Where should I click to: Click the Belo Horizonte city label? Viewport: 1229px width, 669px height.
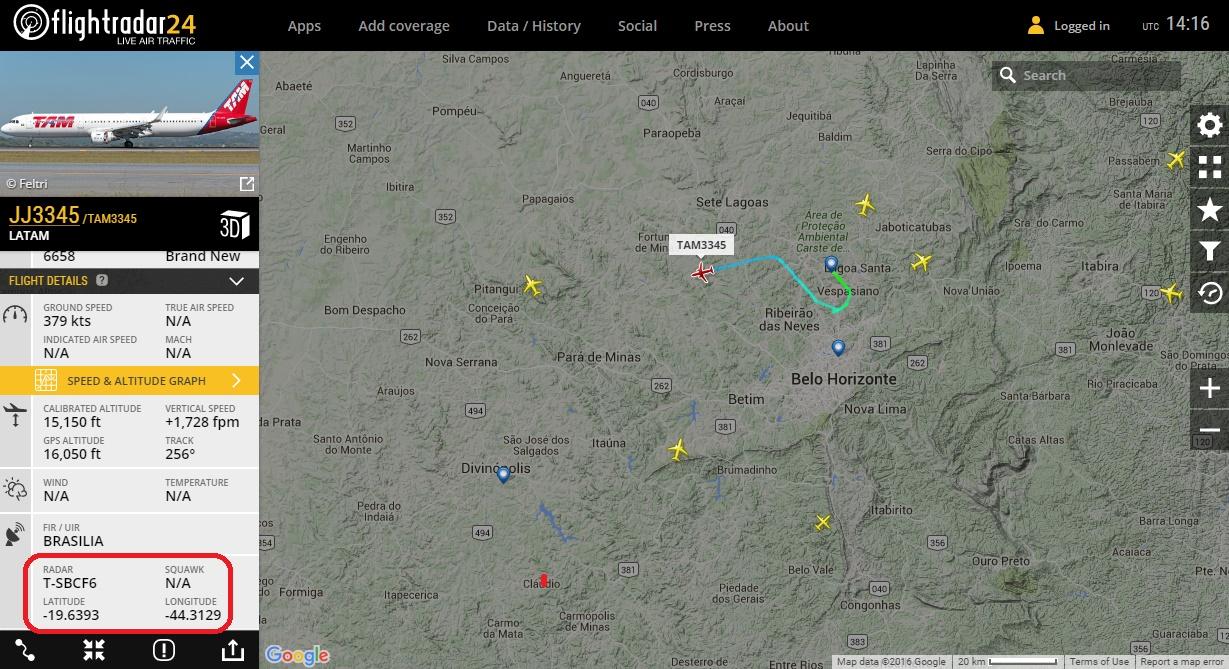(844, 379)
